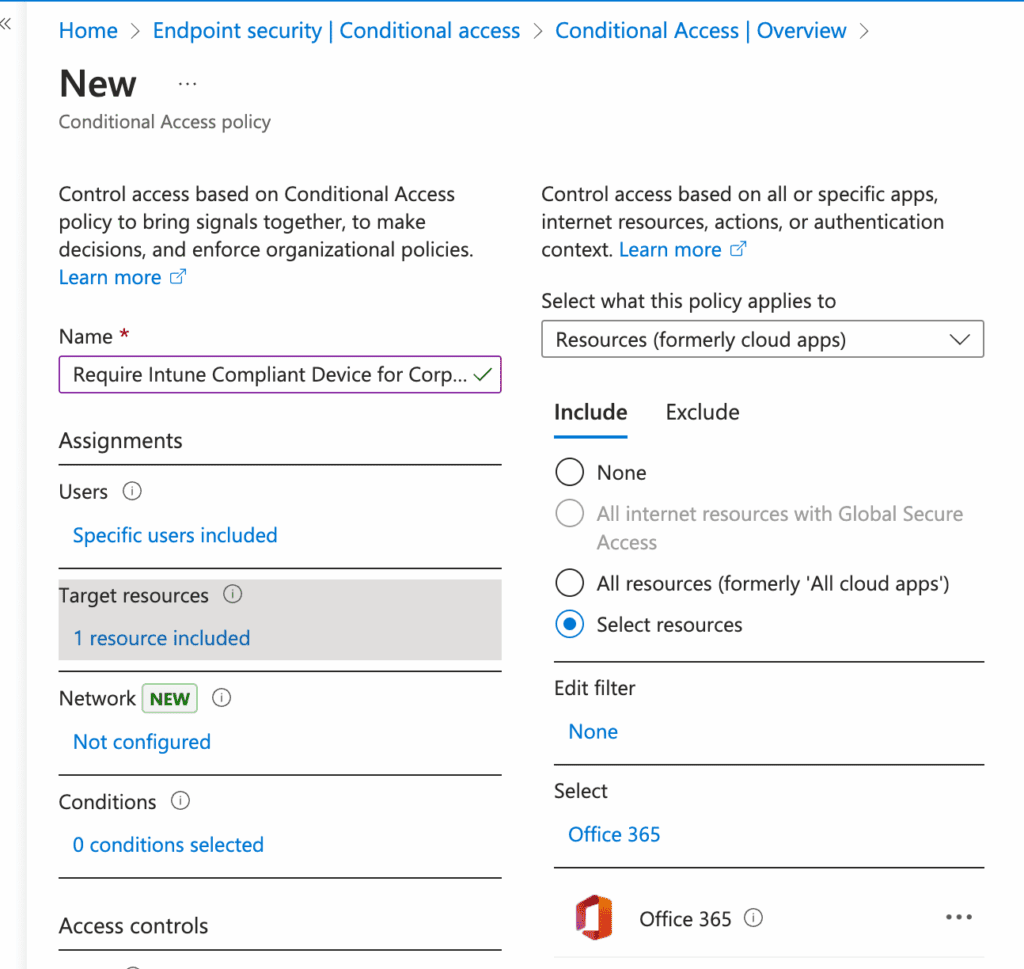Viewport: 1024px width, 969px height.
Task: Select the None radio button
Action: (569, 472)
